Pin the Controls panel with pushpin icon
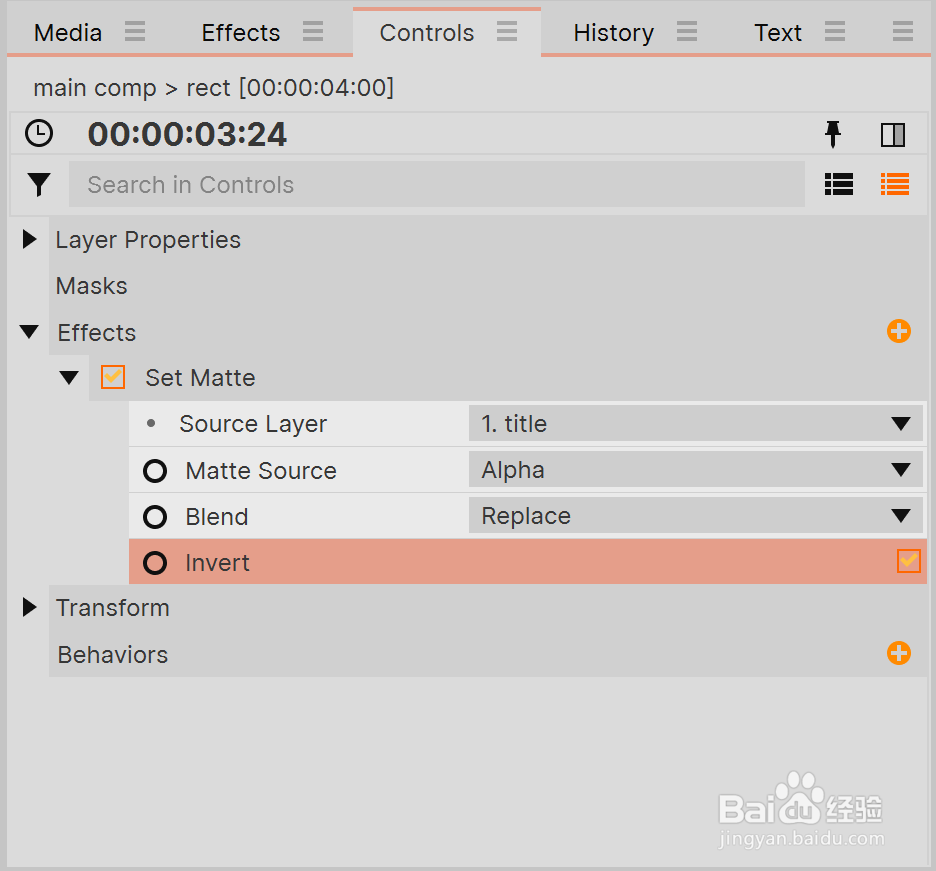This screenshot has height=871, width=936. (833, 134)
